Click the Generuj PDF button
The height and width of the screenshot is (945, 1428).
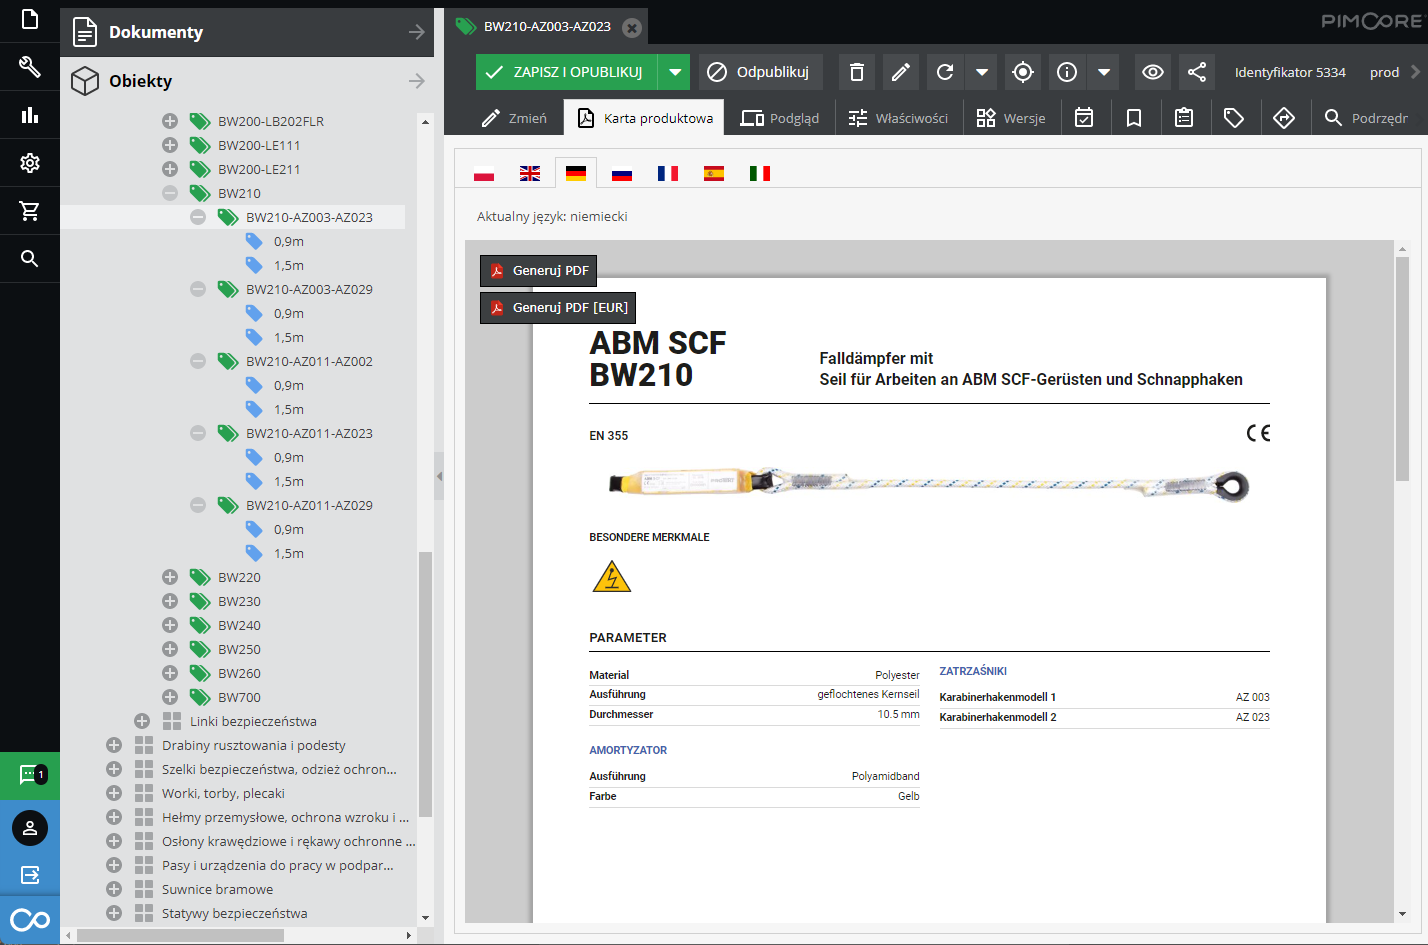538,271
